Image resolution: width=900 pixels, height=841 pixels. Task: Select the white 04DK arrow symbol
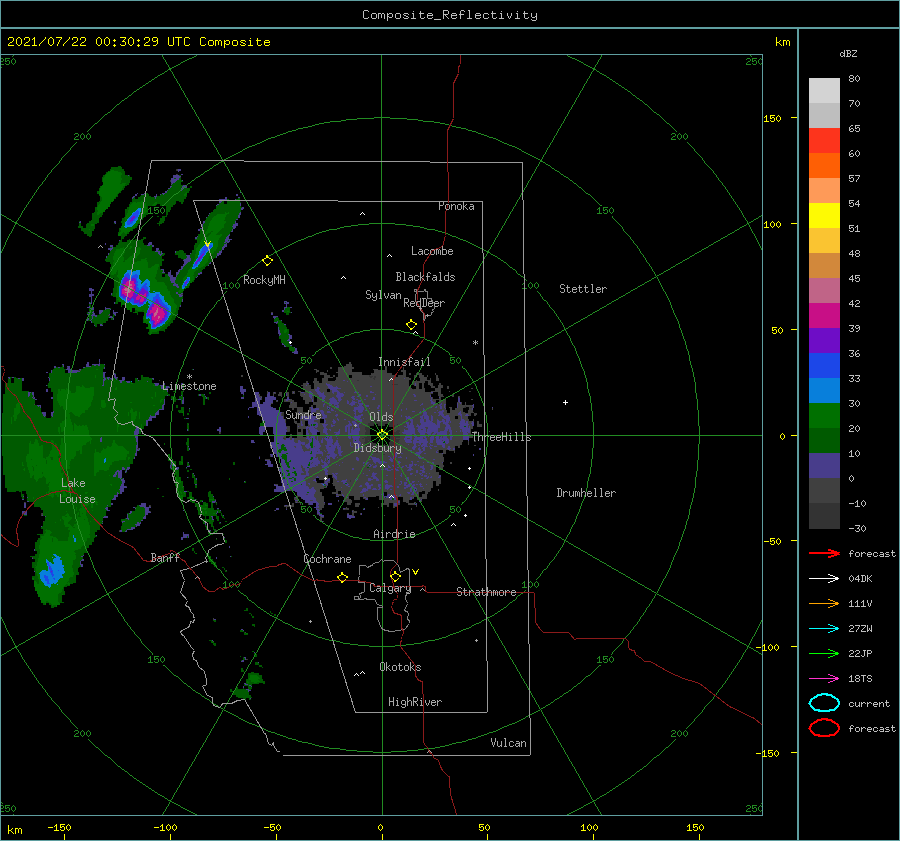point(824,578)
